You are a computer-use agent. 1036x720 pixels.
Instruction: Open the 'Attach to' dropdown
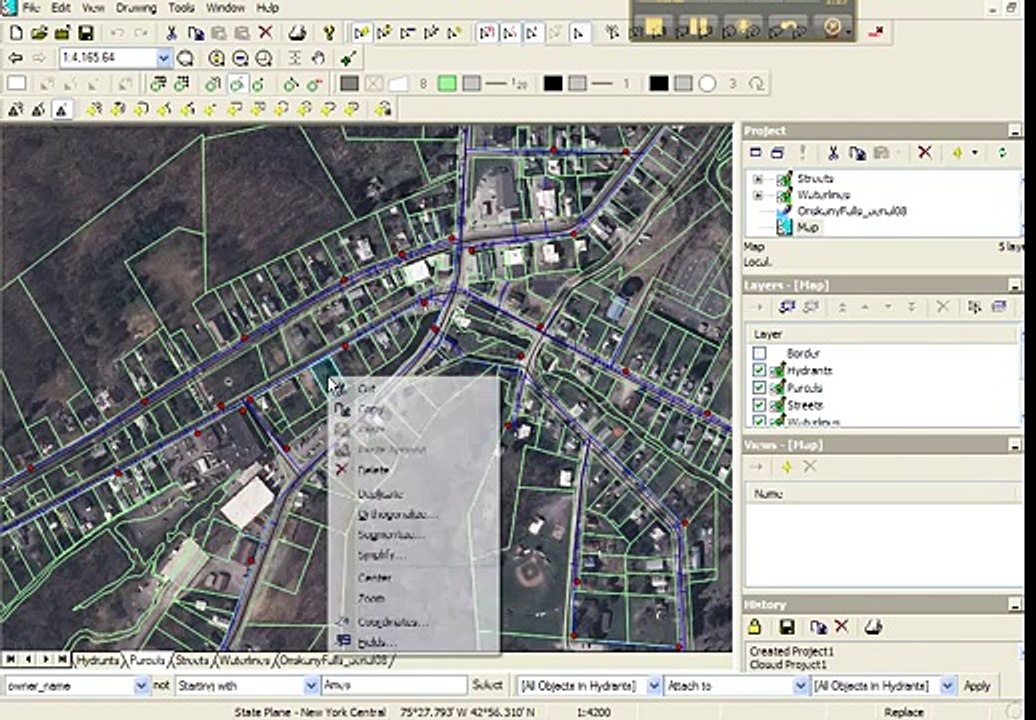pyautogui.click(x=800, y=686)
